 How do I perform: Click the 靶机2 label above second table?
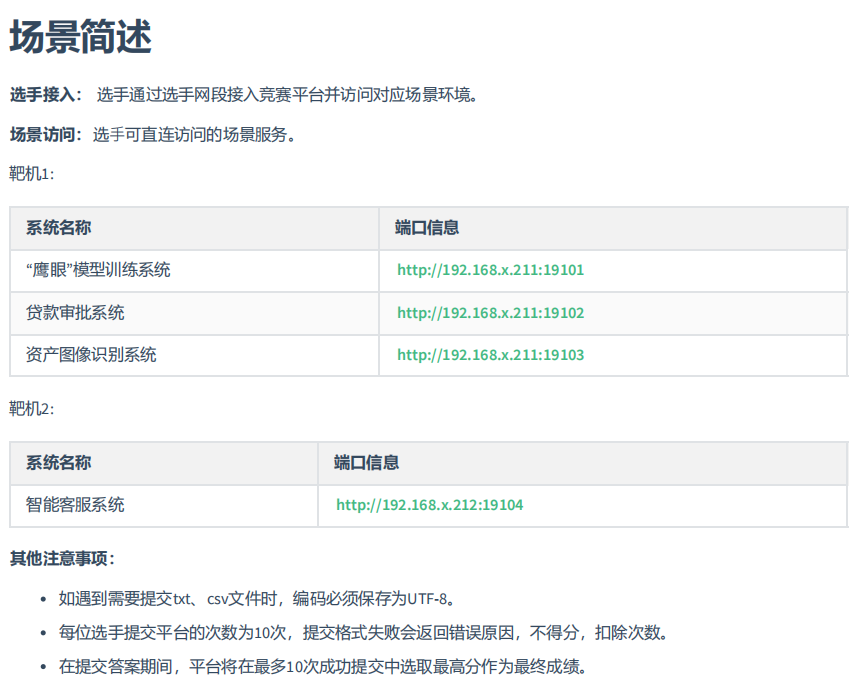coord(32,408)
